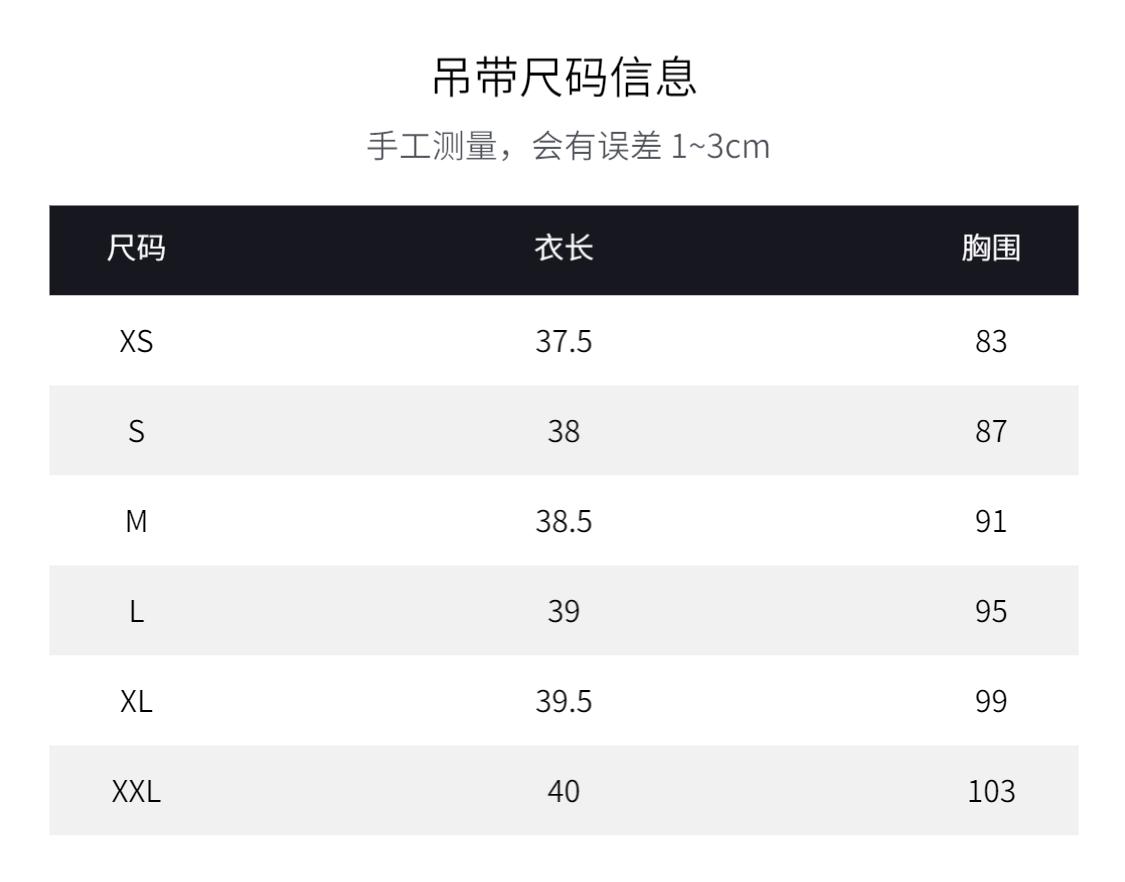Click the S size row label
The width and height of the screenshot is (1125, 882).
(136, 432)
